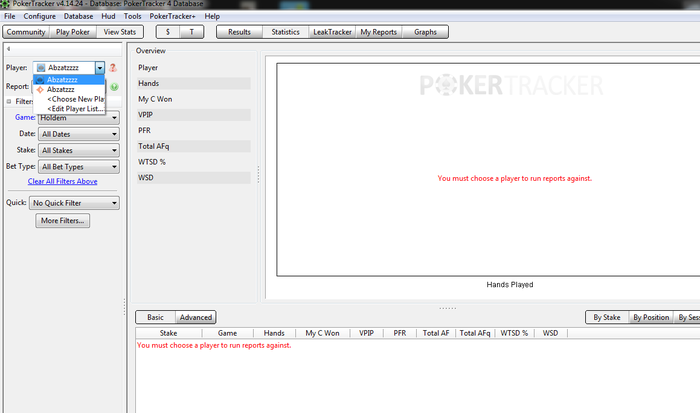Open the Game dropdown showing Holdem
Image resolution: width=700 pixels, height=413 pixels.
point(79,118)
